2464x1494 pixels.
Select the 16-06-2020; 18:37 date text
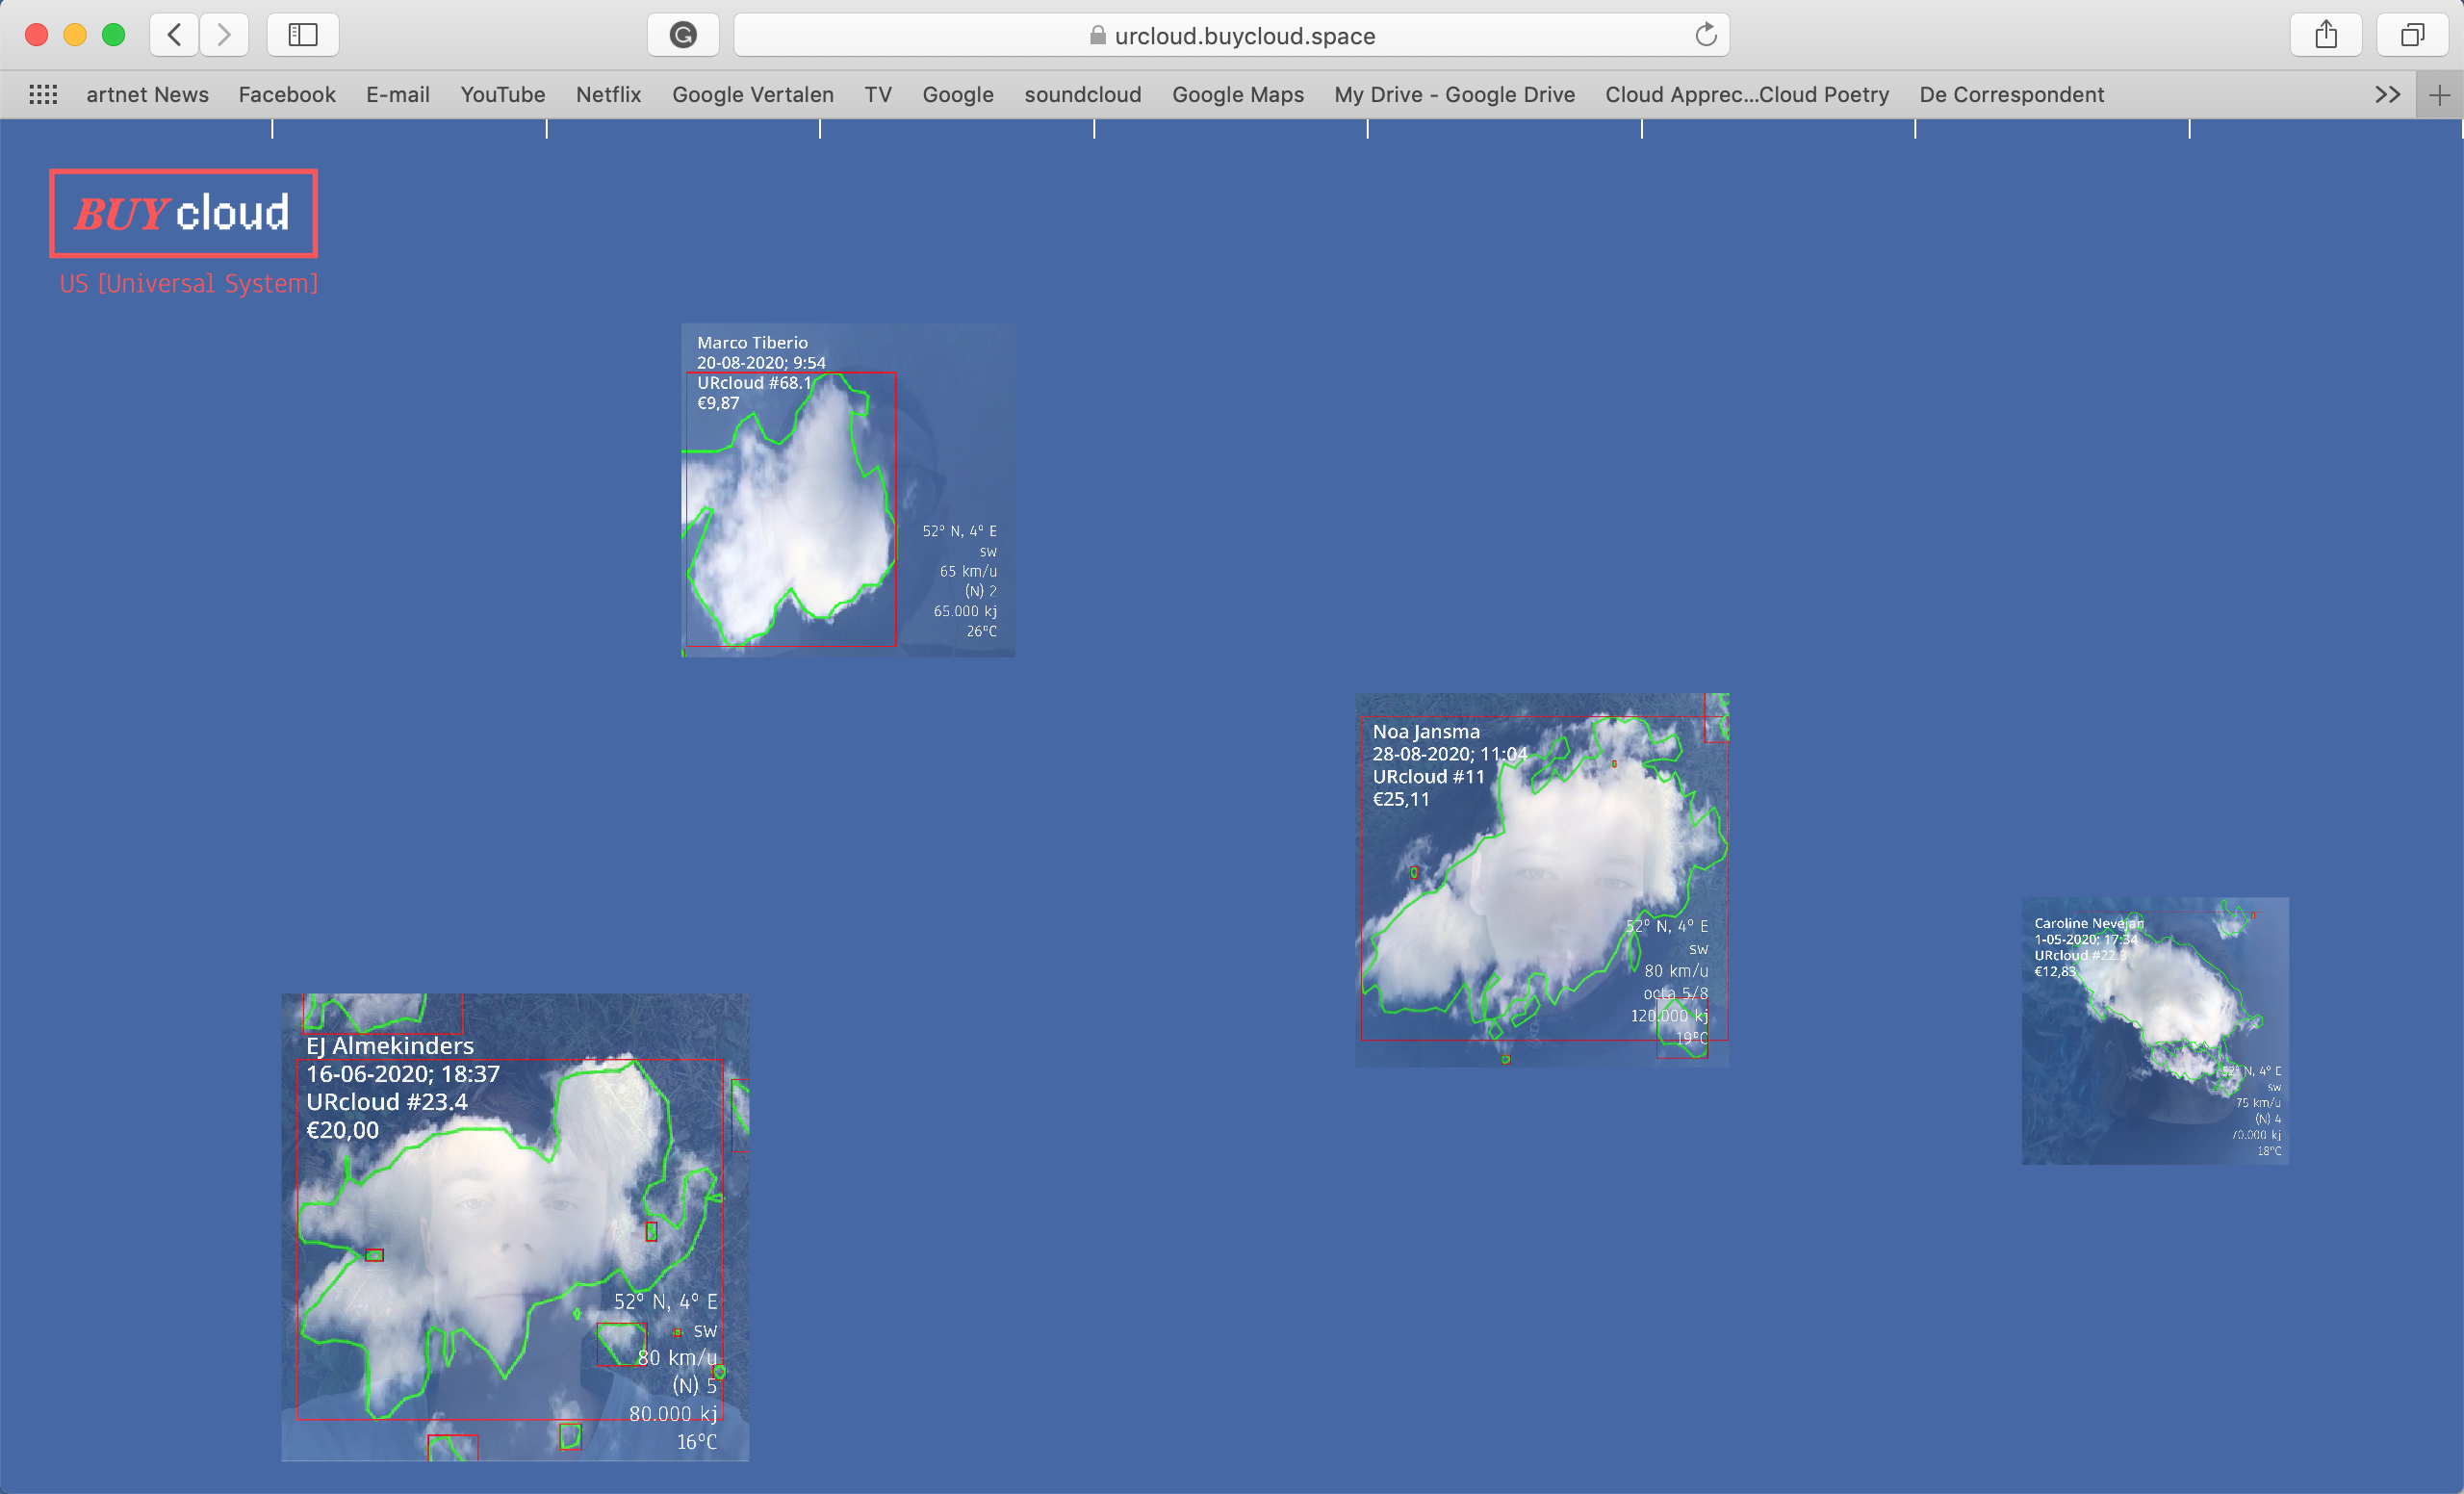pos(403,1074)
